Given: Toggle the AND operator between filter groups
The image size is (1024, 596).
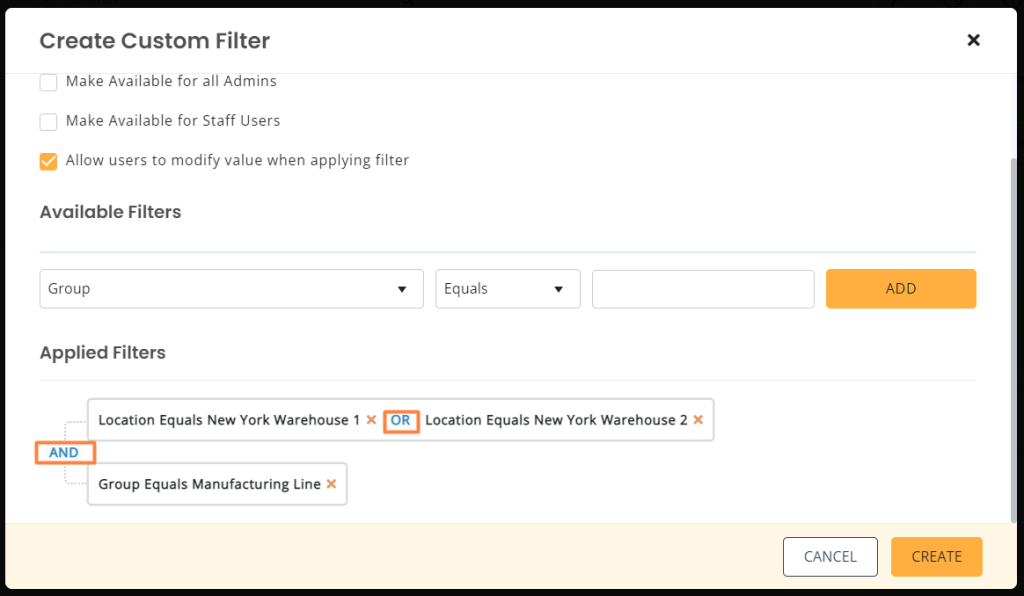Looking at the screenshot, I should (65, 452).
